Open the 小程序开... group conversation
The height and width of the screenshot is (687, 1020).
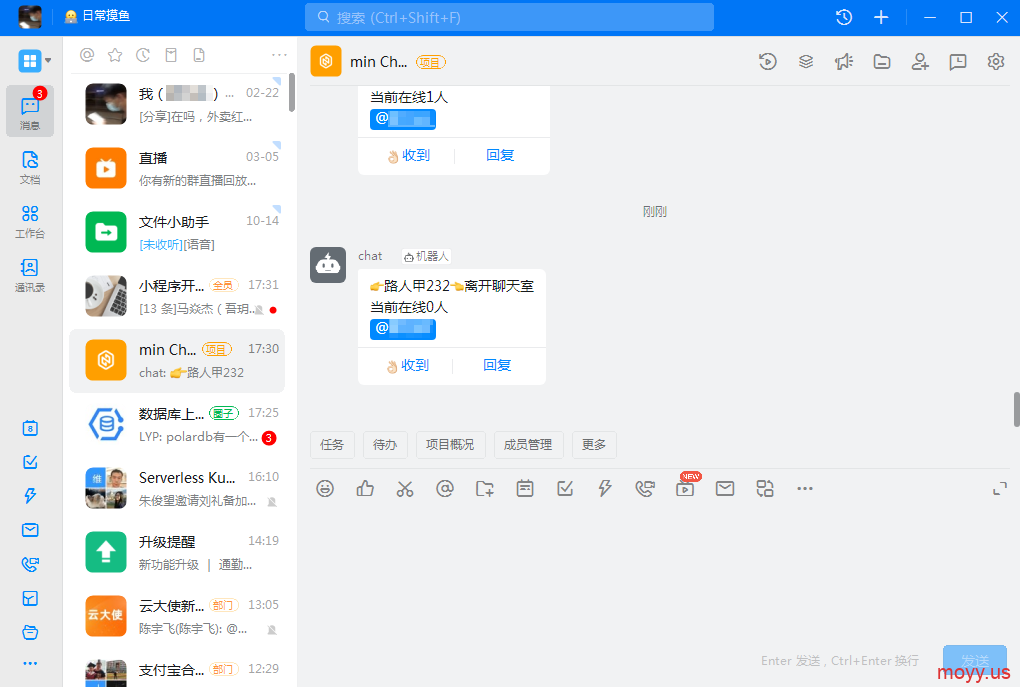177,297
